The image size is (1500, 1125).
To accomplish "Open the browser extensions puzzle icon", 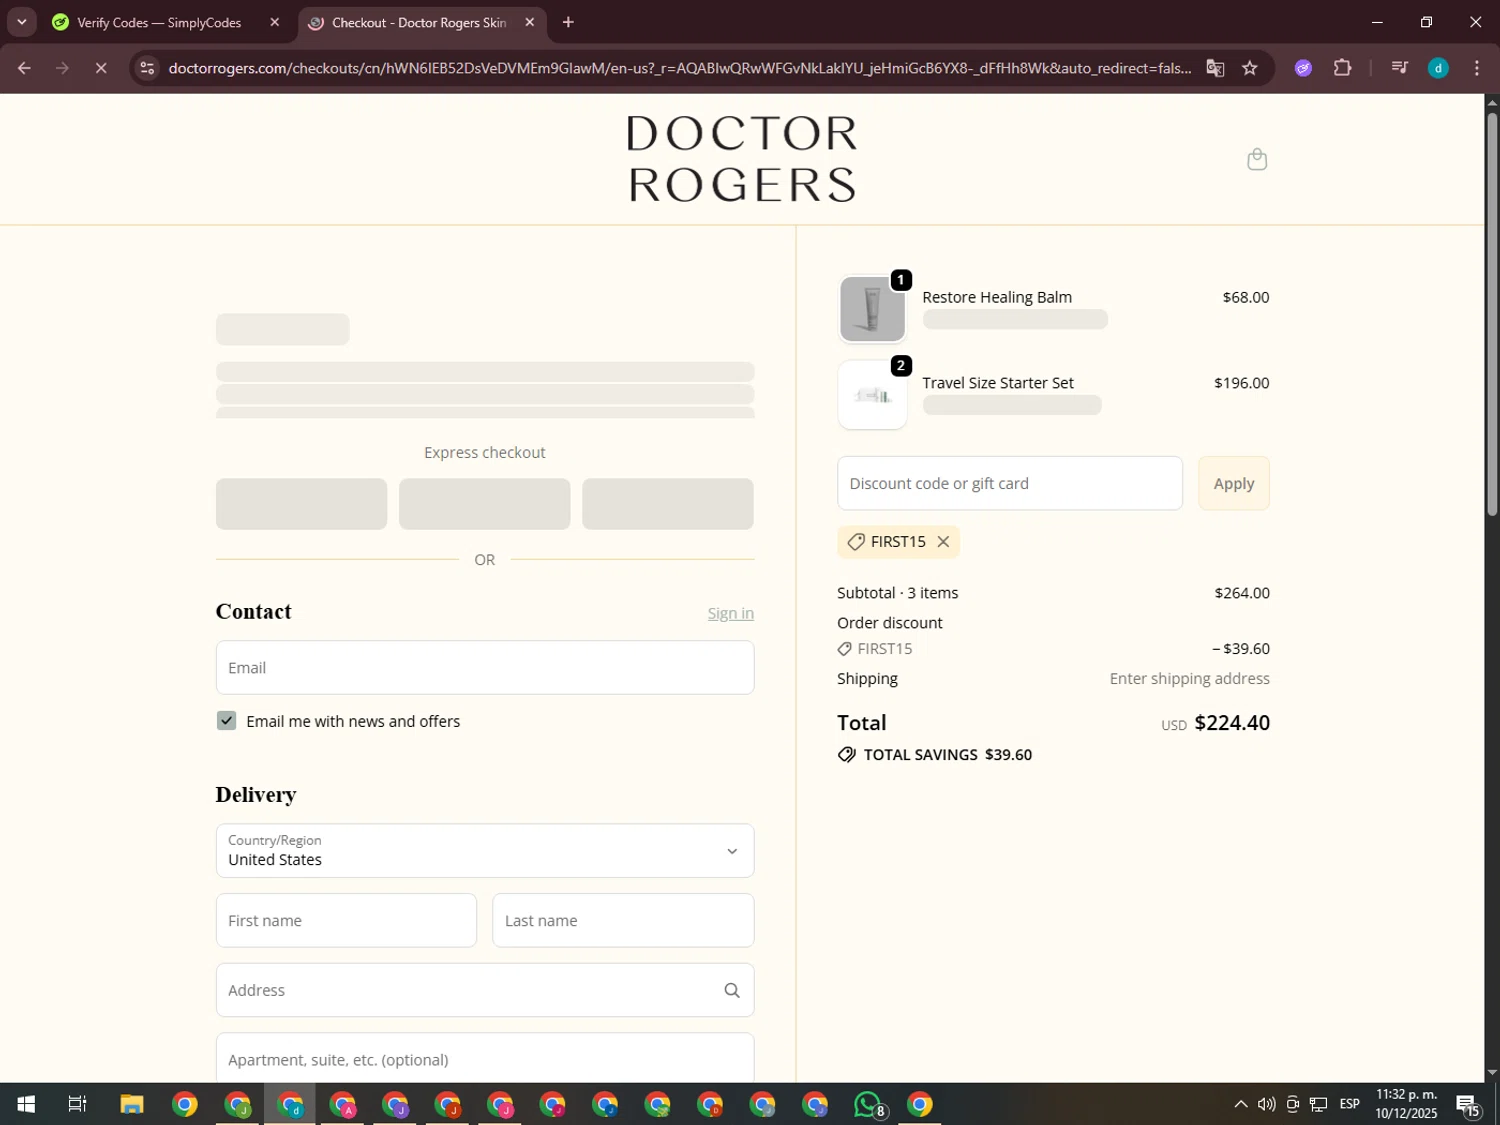I will click(1343, 68).
